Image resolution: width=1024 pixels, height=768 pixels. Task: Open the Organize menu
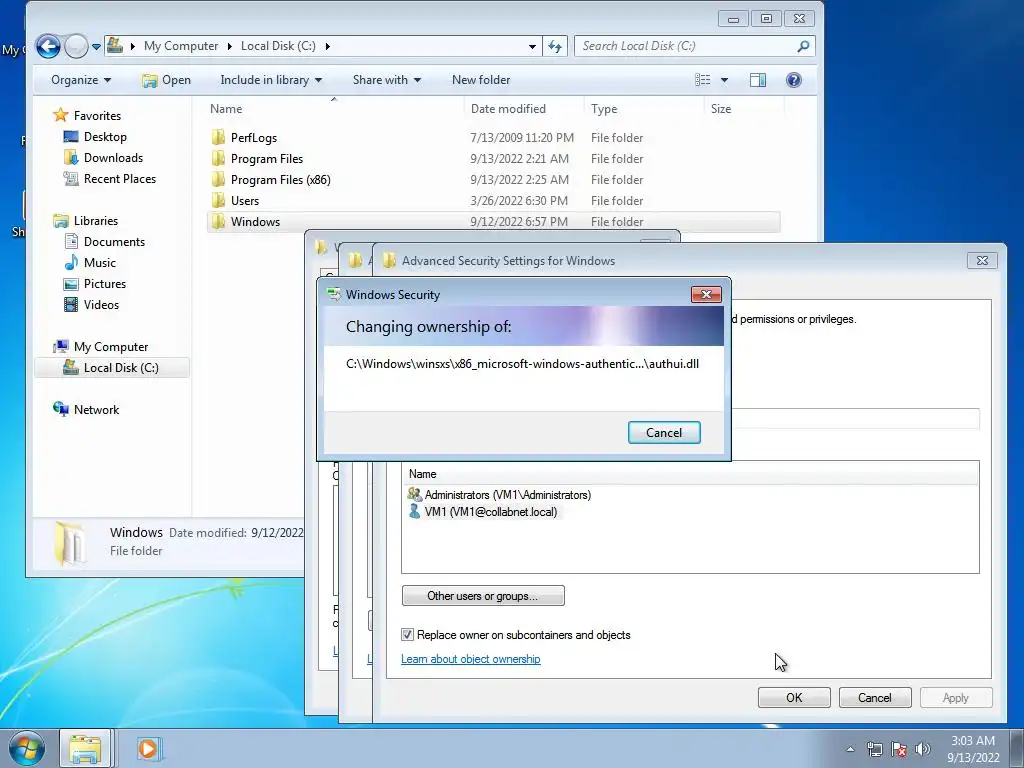point(81,80)
